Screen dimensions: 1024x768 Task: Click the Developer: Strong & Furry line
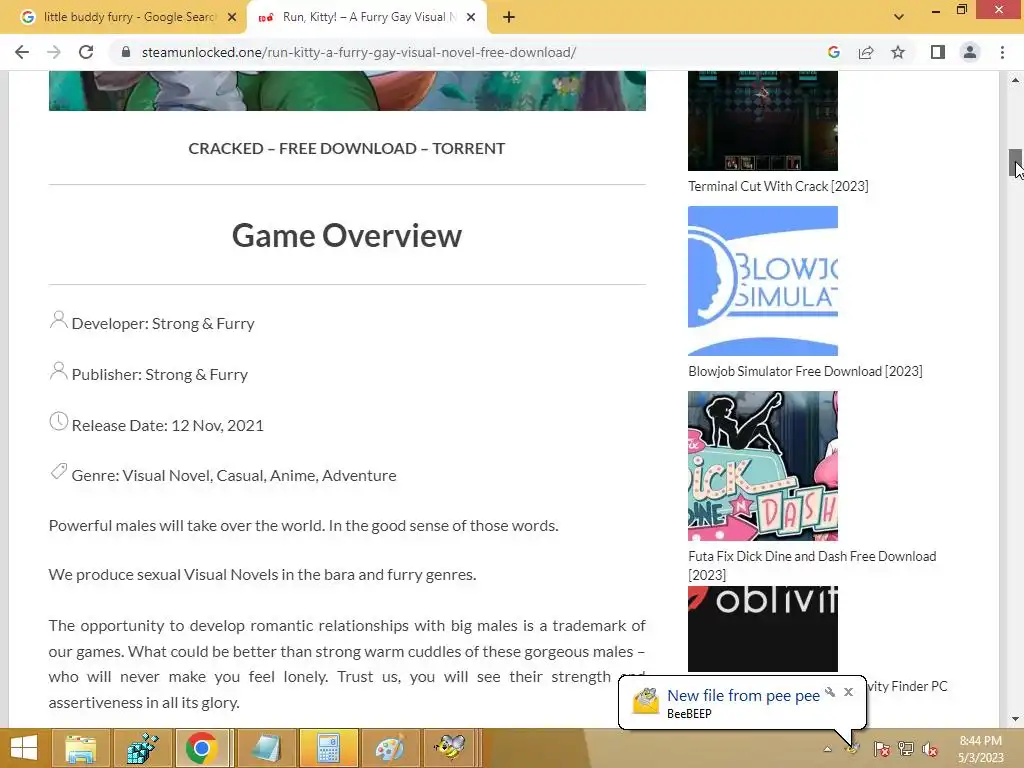[163, 323]
